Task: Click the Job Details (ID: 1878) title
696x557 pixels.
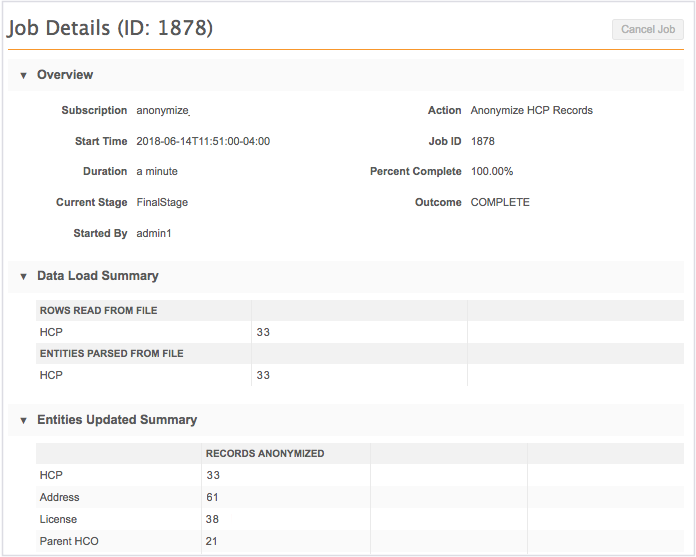Action: tap(110, 28)
